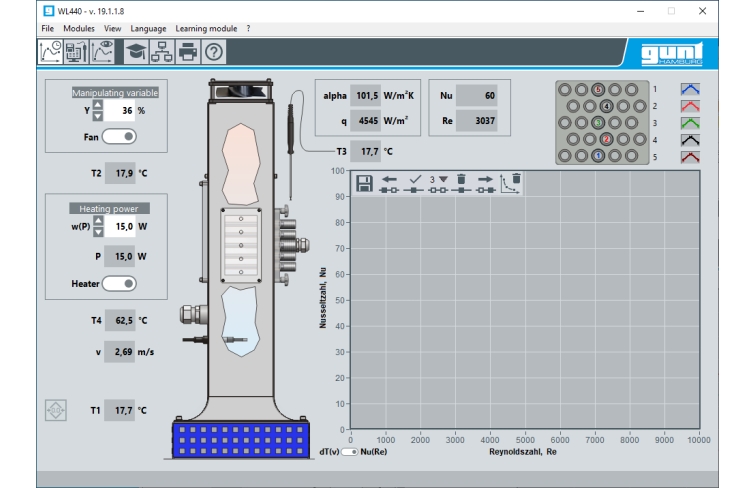
Task: Save measurements with the floppy disk icon
Action: [365, 183]
